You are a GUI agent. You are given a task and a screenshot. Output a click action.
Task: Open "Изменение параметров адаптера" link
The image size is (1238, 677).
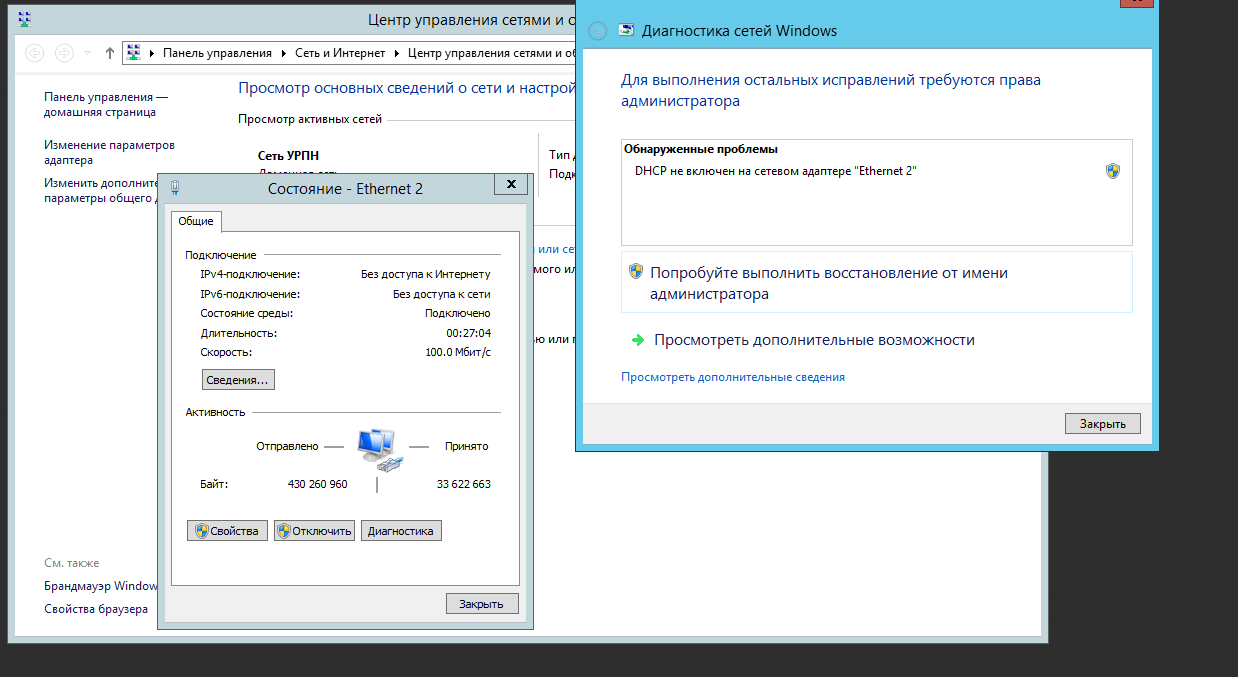[x=109, y=152]
